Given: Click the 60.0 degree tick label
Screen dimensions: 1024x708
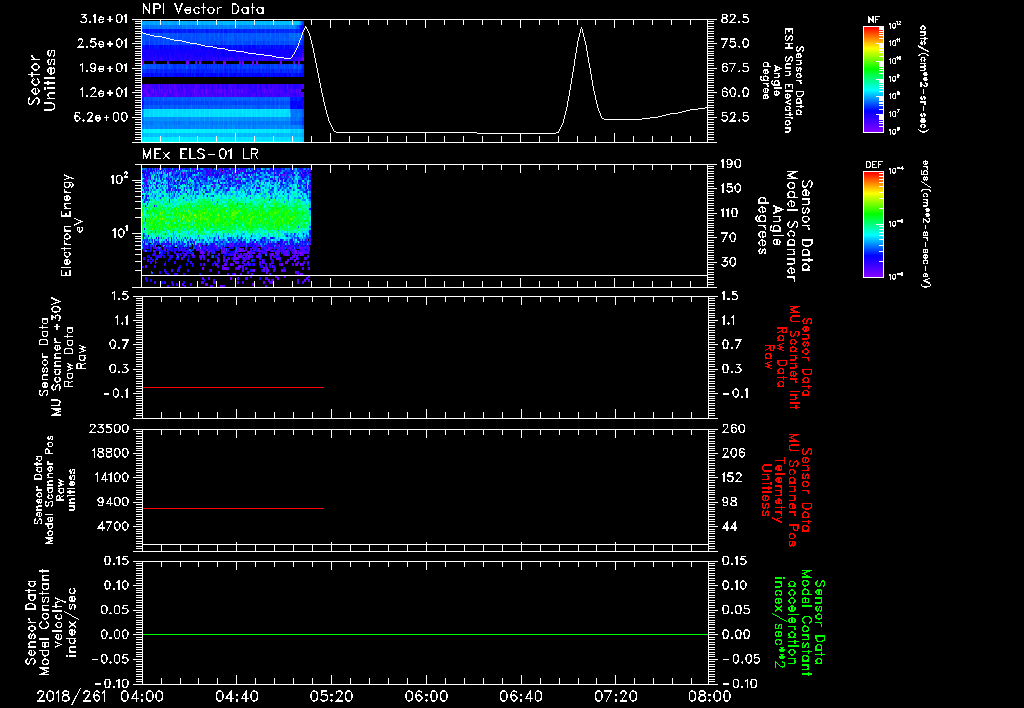Looking at the screenshot, I should 736,93.
